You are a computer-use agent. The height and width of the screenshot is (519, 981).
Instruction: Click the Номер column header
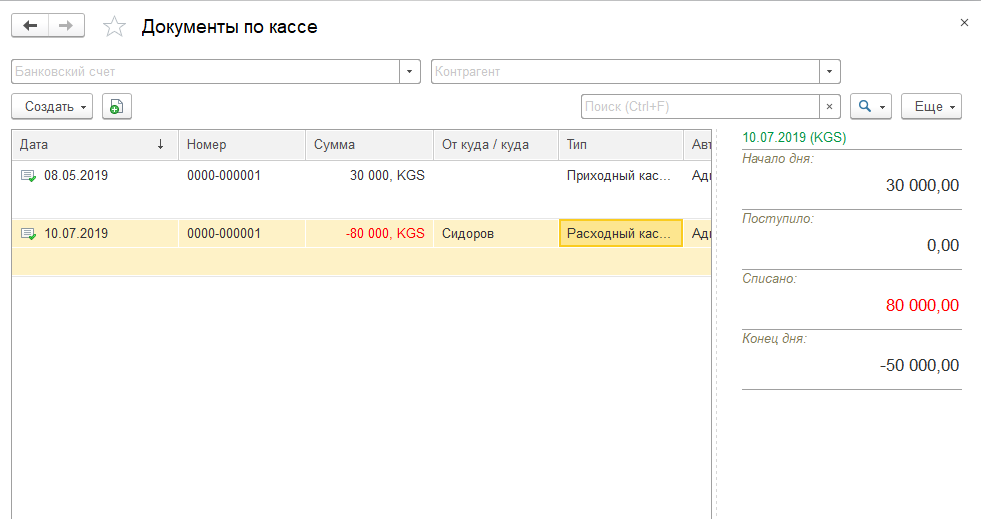pyautogui.click(x=241, y=144)
